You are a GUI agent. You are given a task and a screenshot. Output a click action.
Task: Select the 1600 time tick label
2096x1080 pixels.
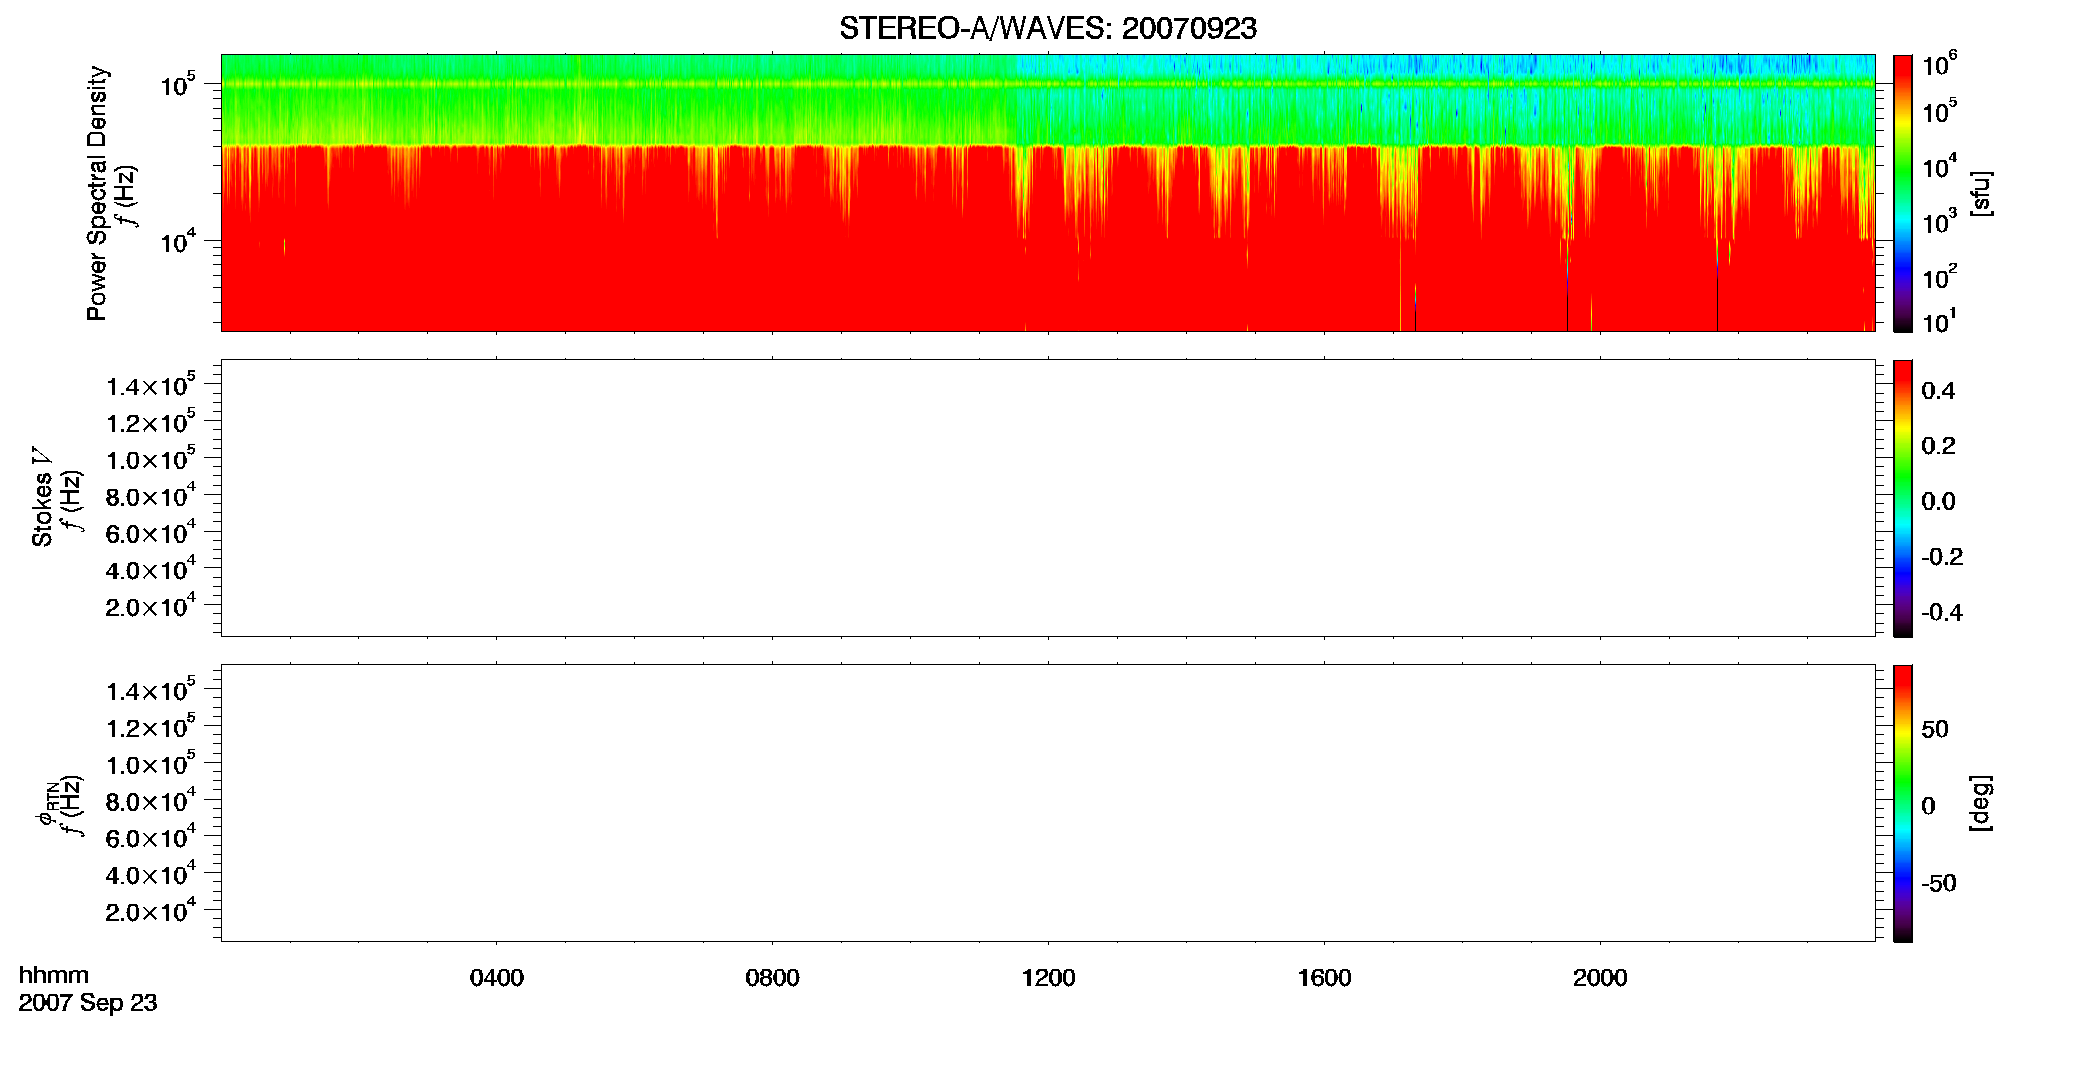pyautogui.click(x=1324, y=978)
